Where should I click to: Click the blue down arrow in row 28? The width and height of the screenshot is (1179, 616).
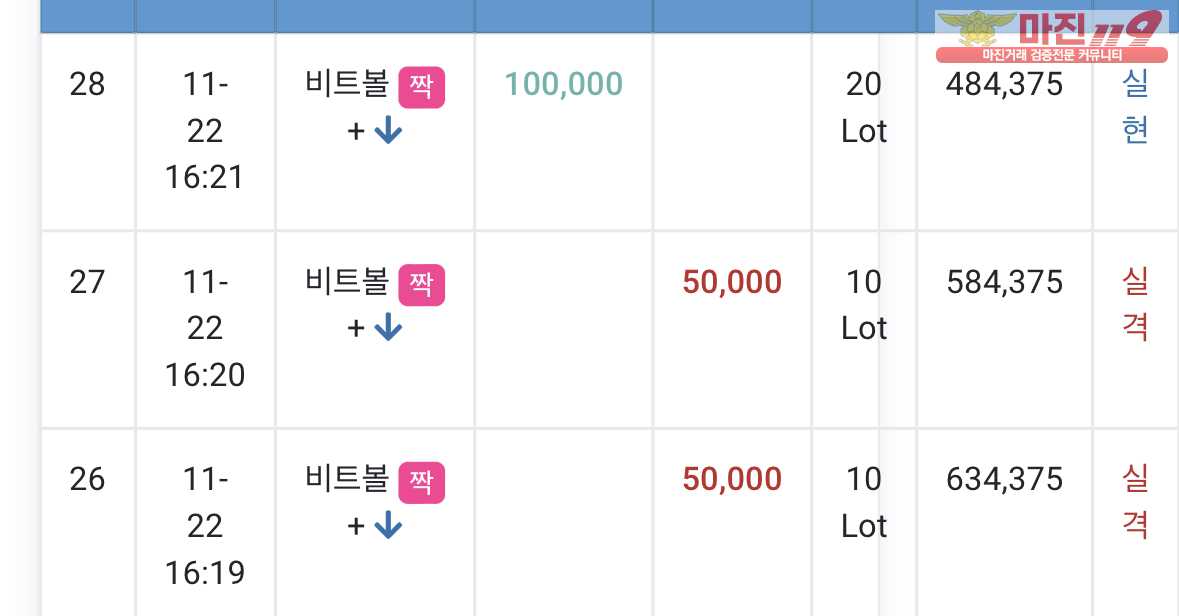point(388,131)
